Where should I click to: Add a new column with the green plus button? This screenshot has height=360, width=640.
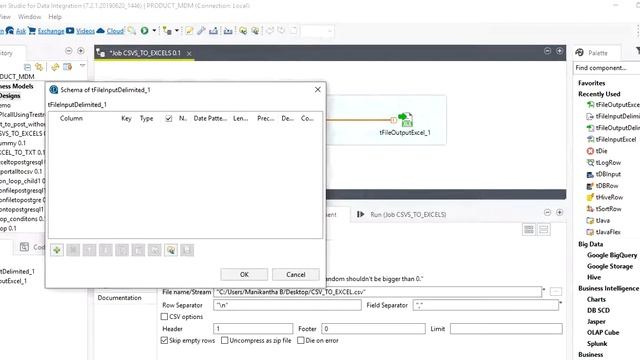(57, 250)
